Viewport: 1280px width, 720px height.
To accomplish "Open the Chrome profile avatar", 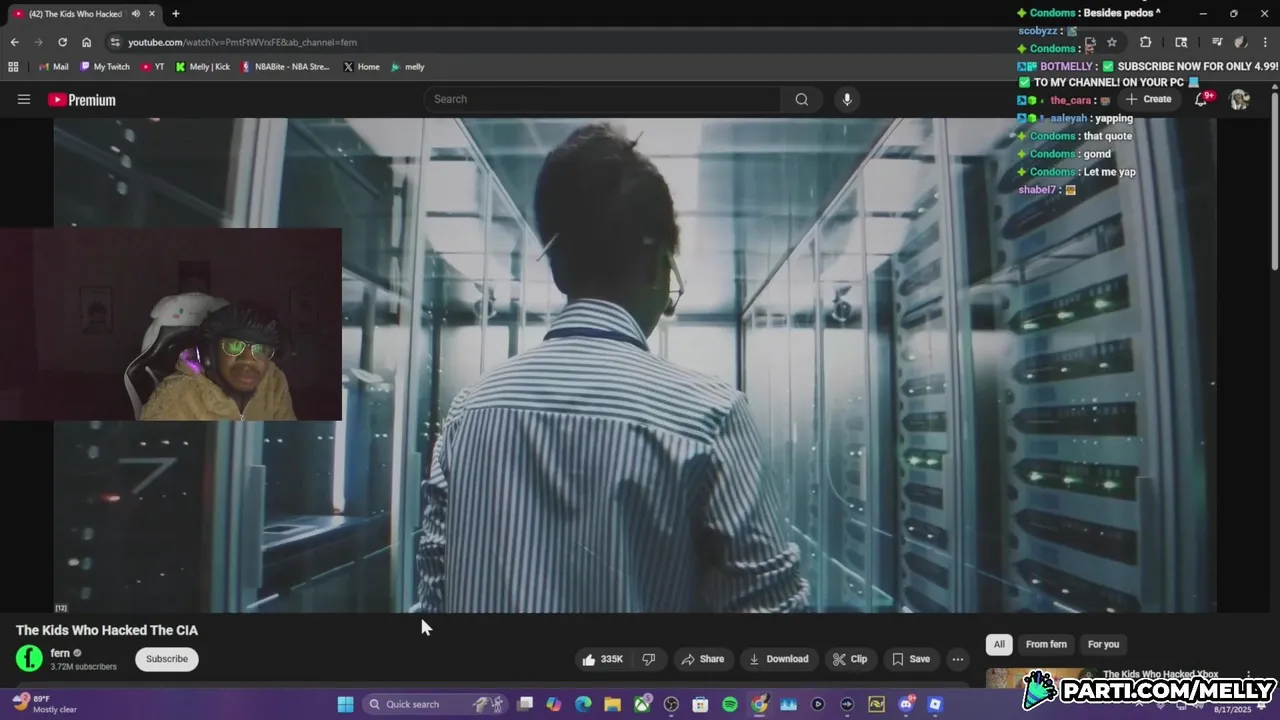I will pyautogui.click(x=1240, y=42).
